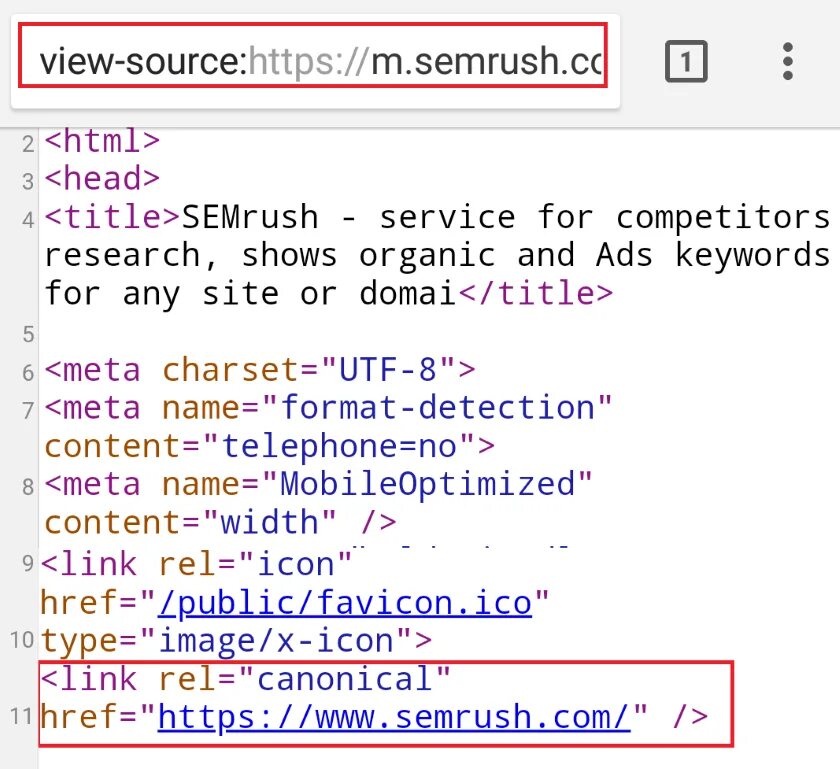Click line number 2 in gutter
Viewport: 840px width, 769px height.
pyautogui.click(x=29, y=144)
